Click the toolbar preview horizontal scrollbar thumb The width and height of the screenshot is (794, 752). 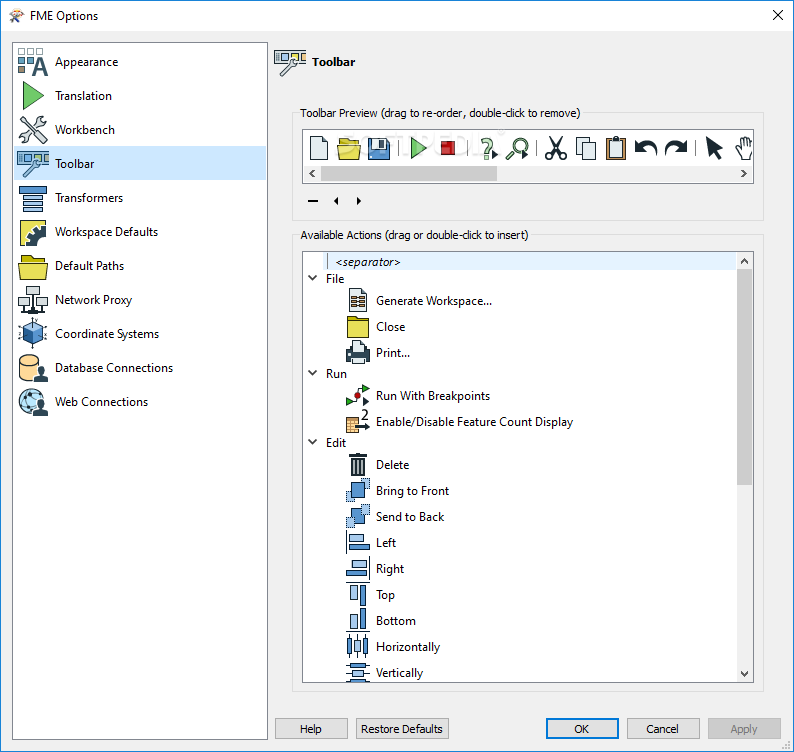click(409, 174)
